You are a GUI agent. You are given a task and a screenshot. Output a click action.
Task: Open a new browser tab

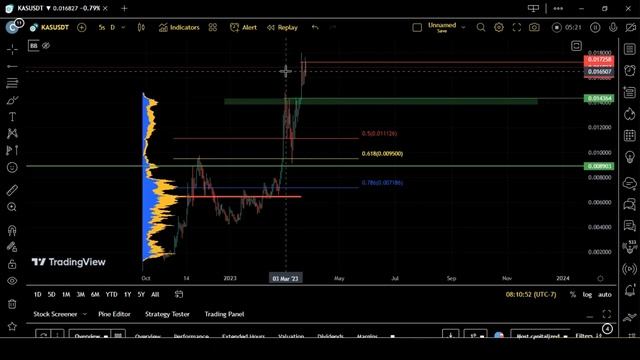pyautogui.click(x=124, y=8)
